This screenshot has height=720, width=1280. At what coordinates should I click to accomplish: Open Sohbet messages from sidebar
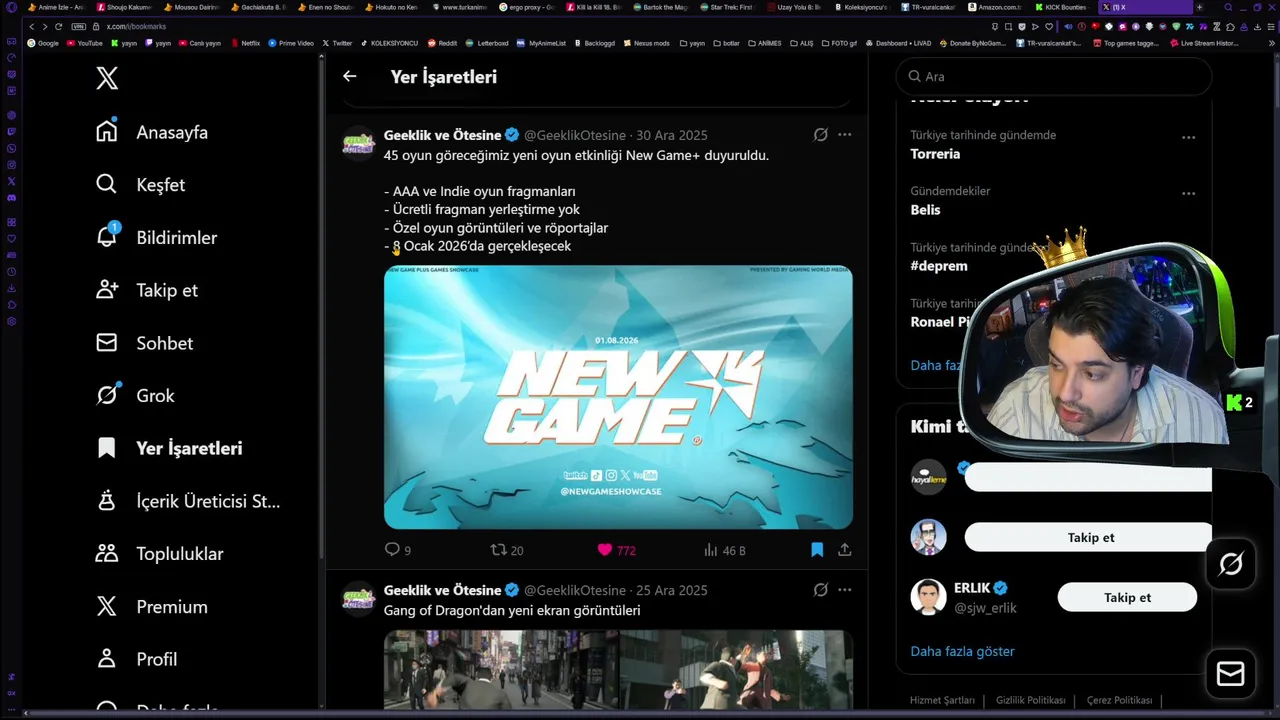[144, 343]
